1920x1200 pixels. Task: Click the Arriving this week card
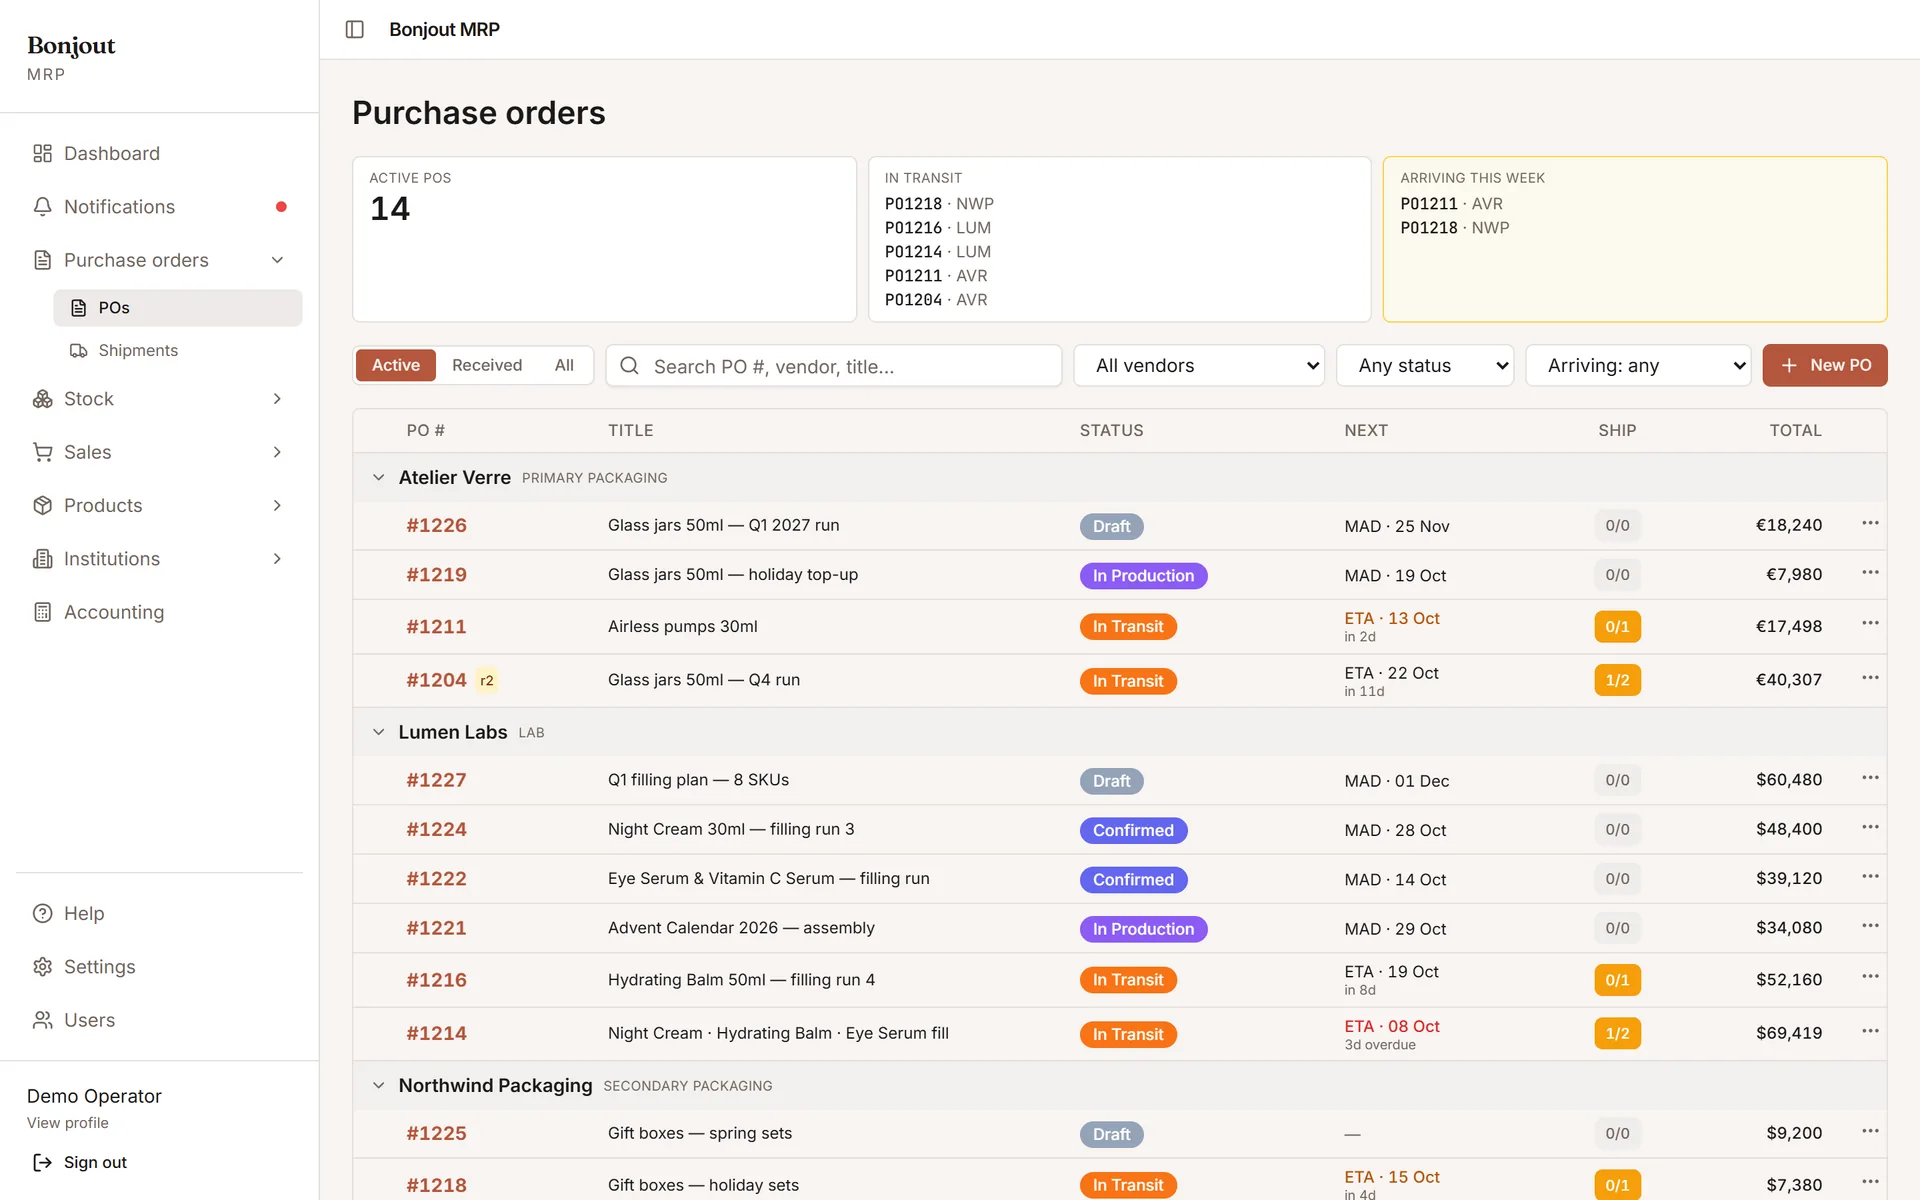pos(1635,239)
